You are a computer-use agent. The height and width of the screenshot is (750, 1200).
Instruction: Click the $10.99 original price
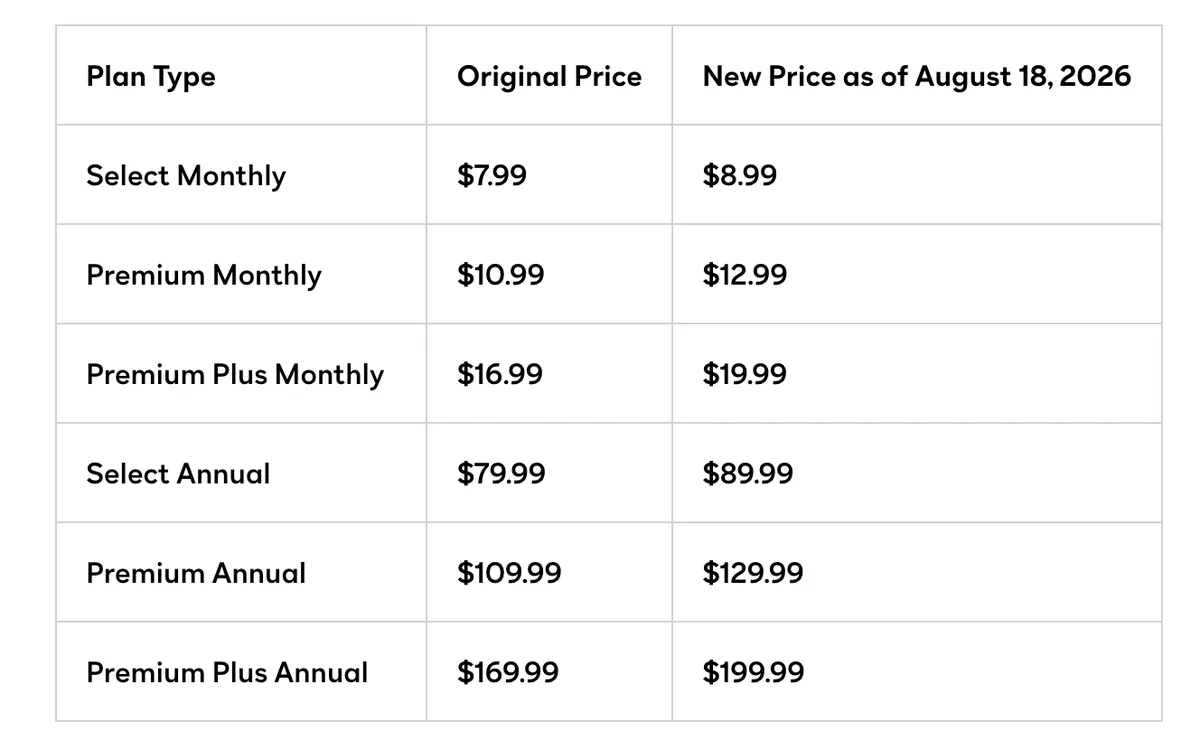coord(501,275)
